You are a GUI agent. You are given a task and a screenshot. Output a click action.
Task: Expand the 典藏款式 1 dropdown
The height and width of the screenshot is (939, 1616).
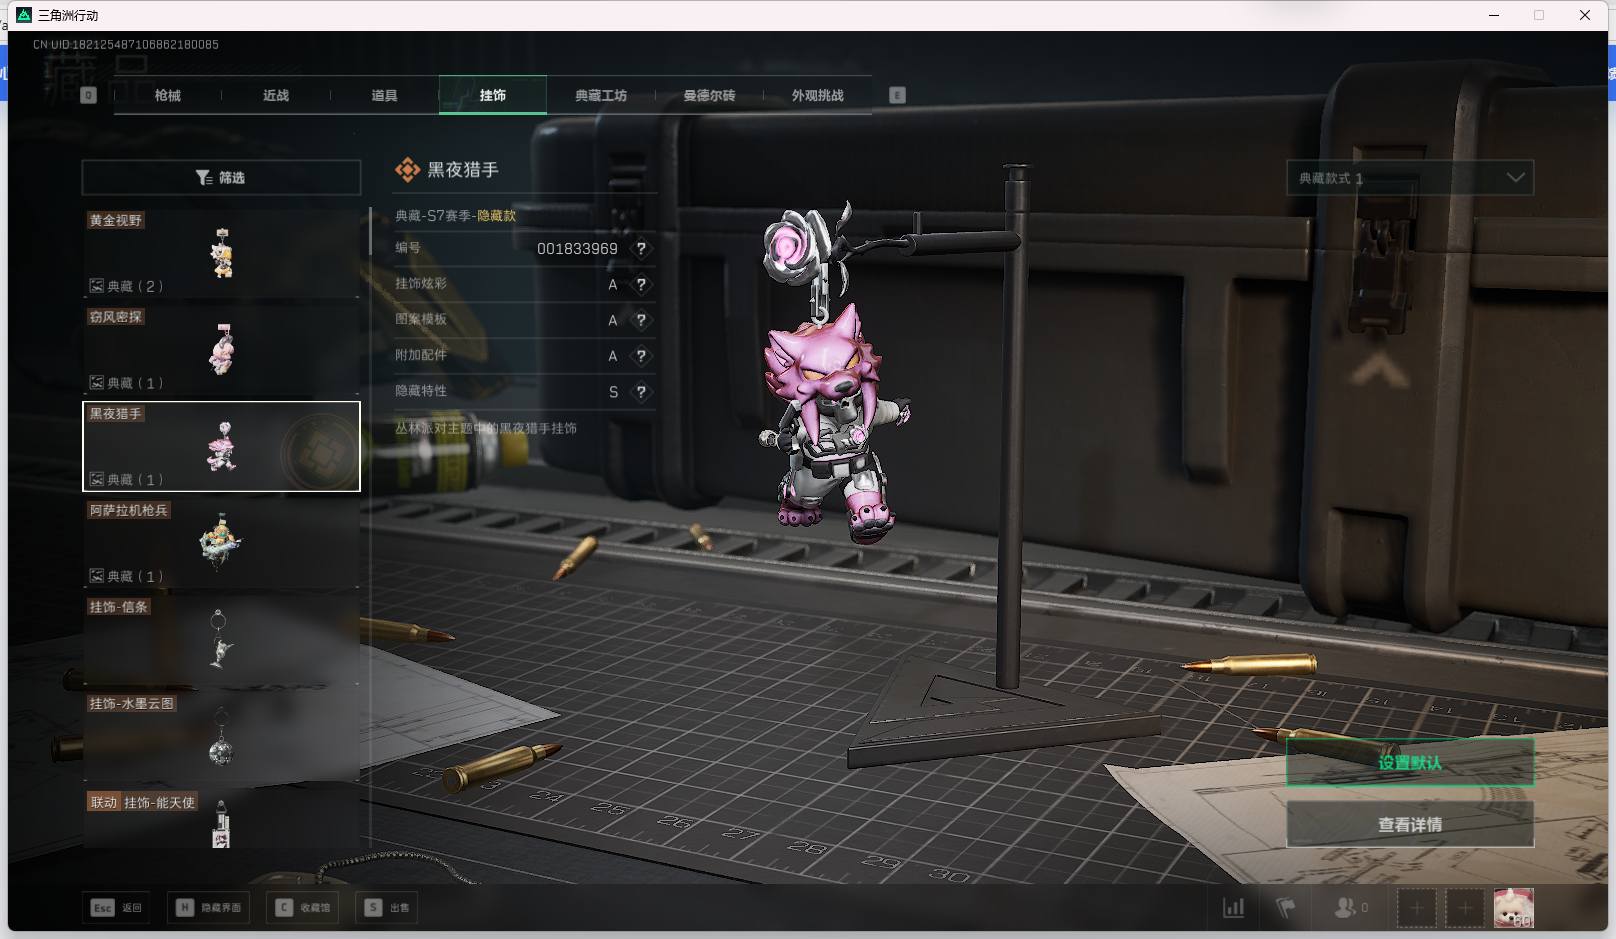pyautogui.click(x=1410, y=178)
